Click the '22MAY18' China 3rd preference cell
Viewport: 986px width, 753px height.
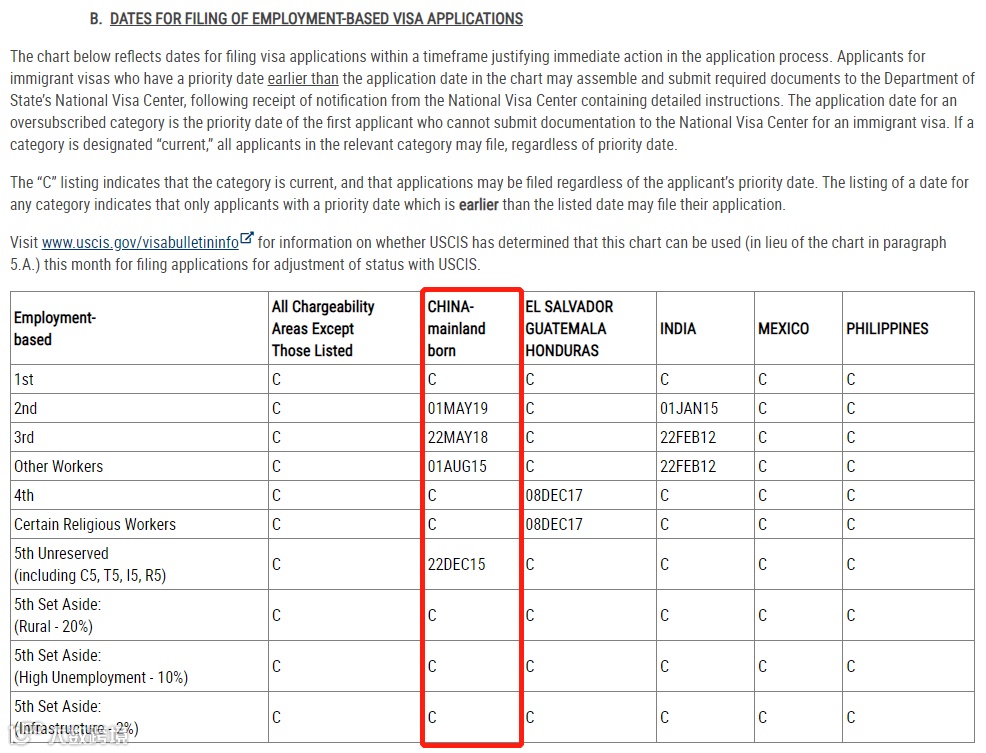click(458, 437)
